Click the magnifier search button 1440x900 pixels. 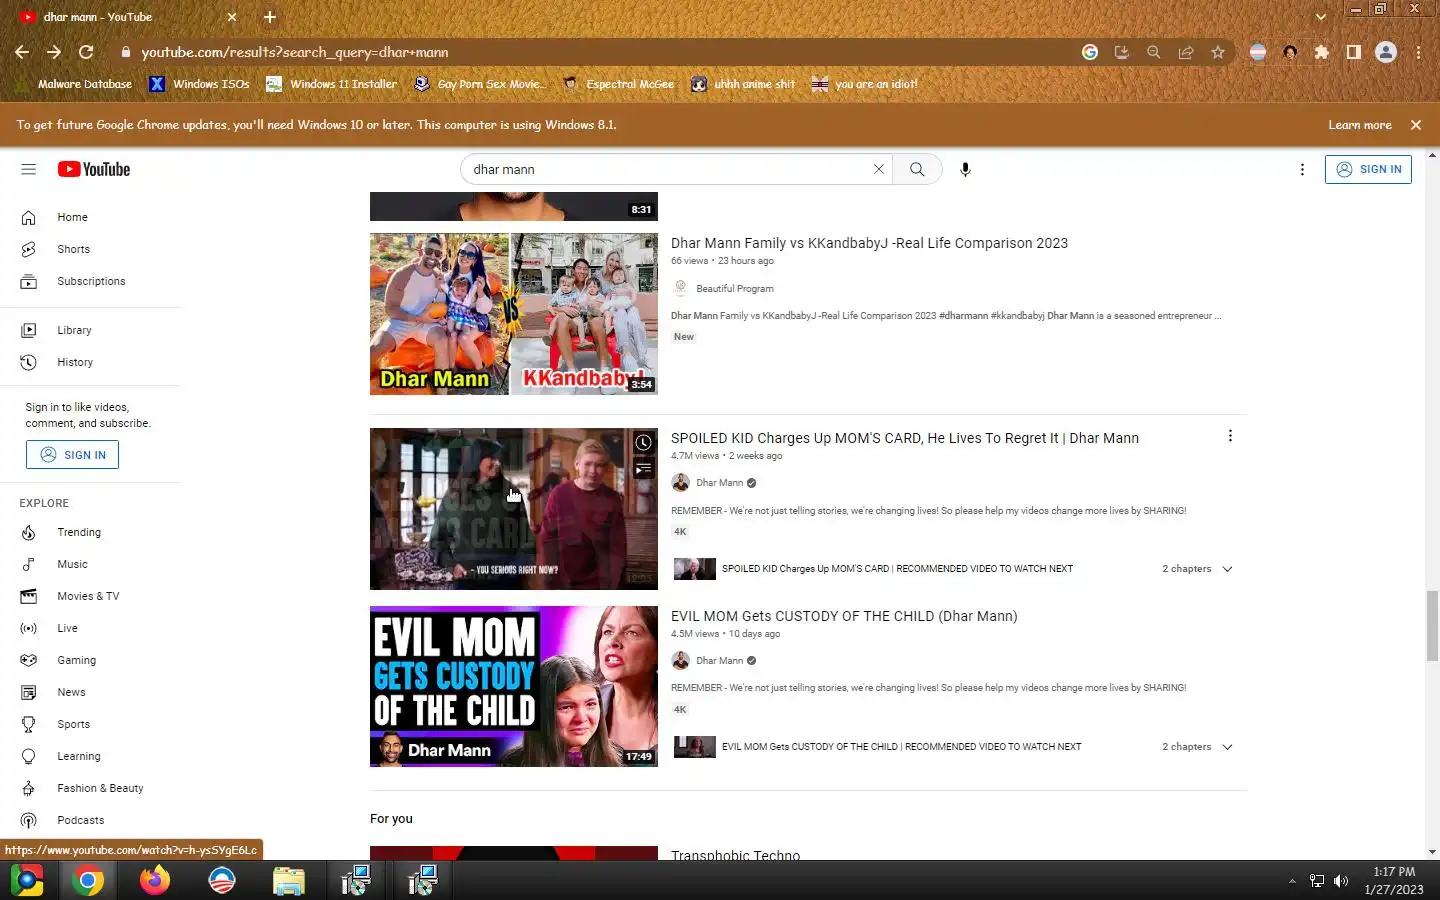pos(917,169)
